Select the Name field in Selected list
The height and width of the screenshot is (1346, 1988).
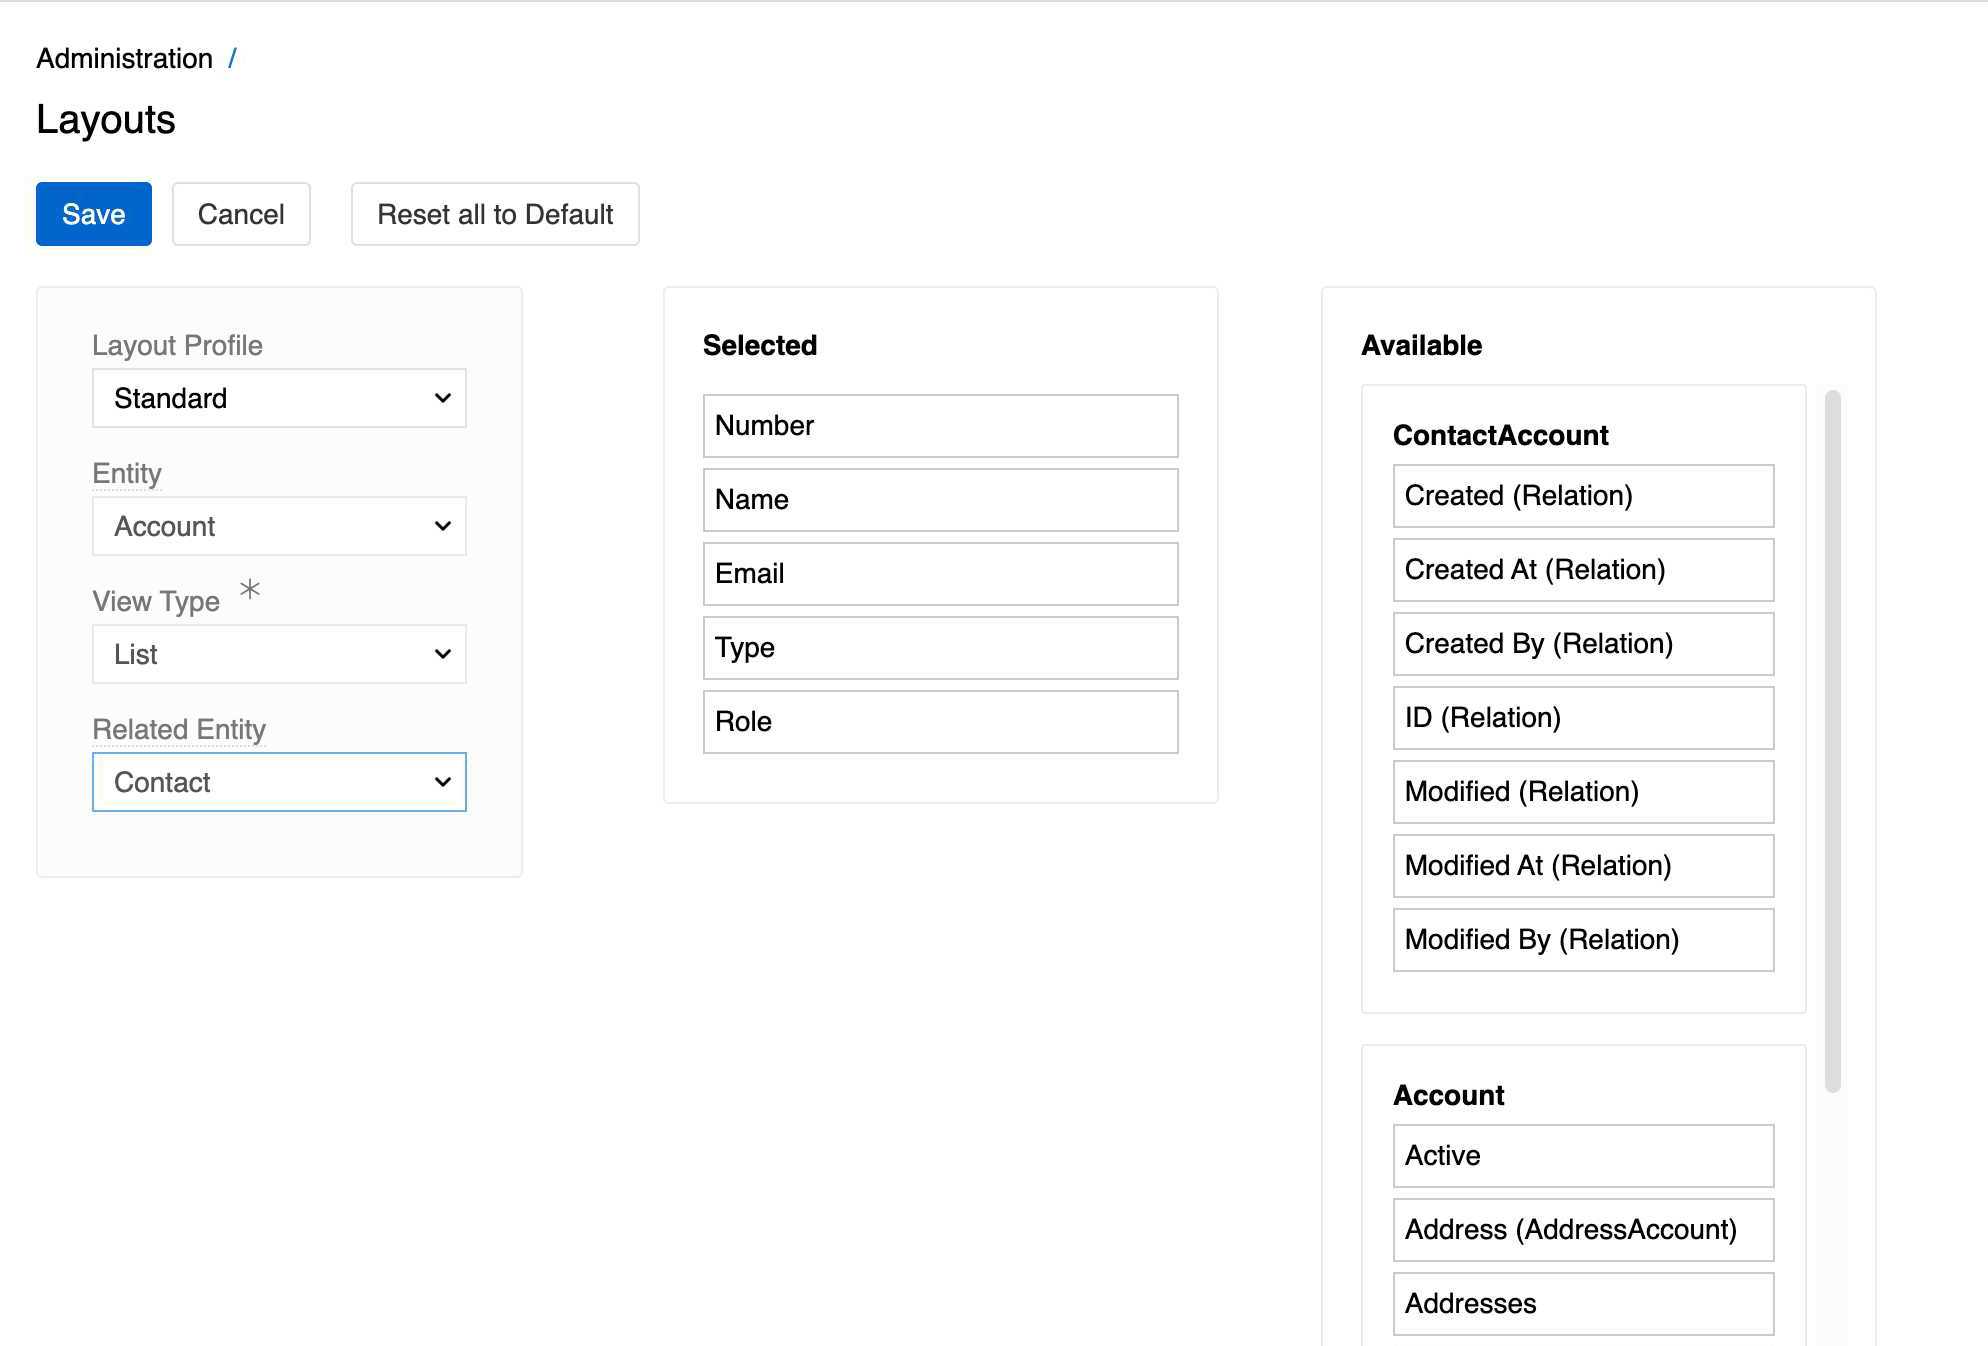pos(938,499)
